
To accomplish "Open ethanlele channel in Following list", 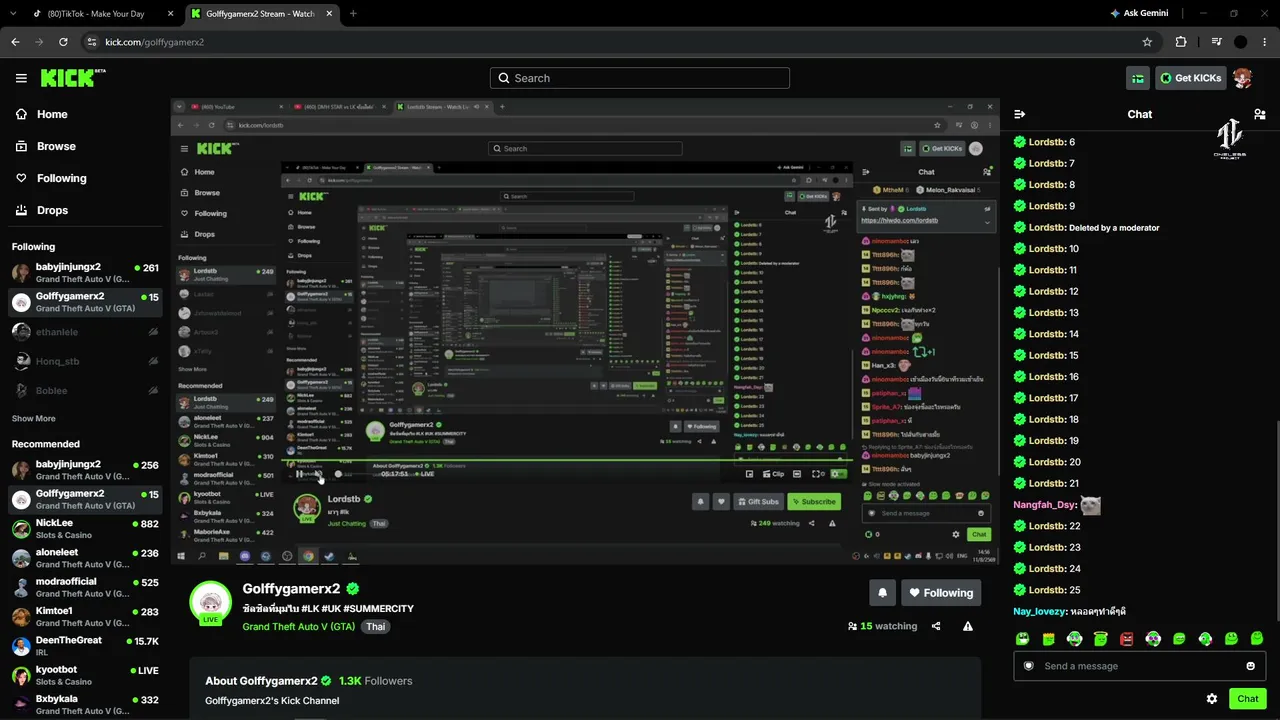I will [x=85, y=332].
